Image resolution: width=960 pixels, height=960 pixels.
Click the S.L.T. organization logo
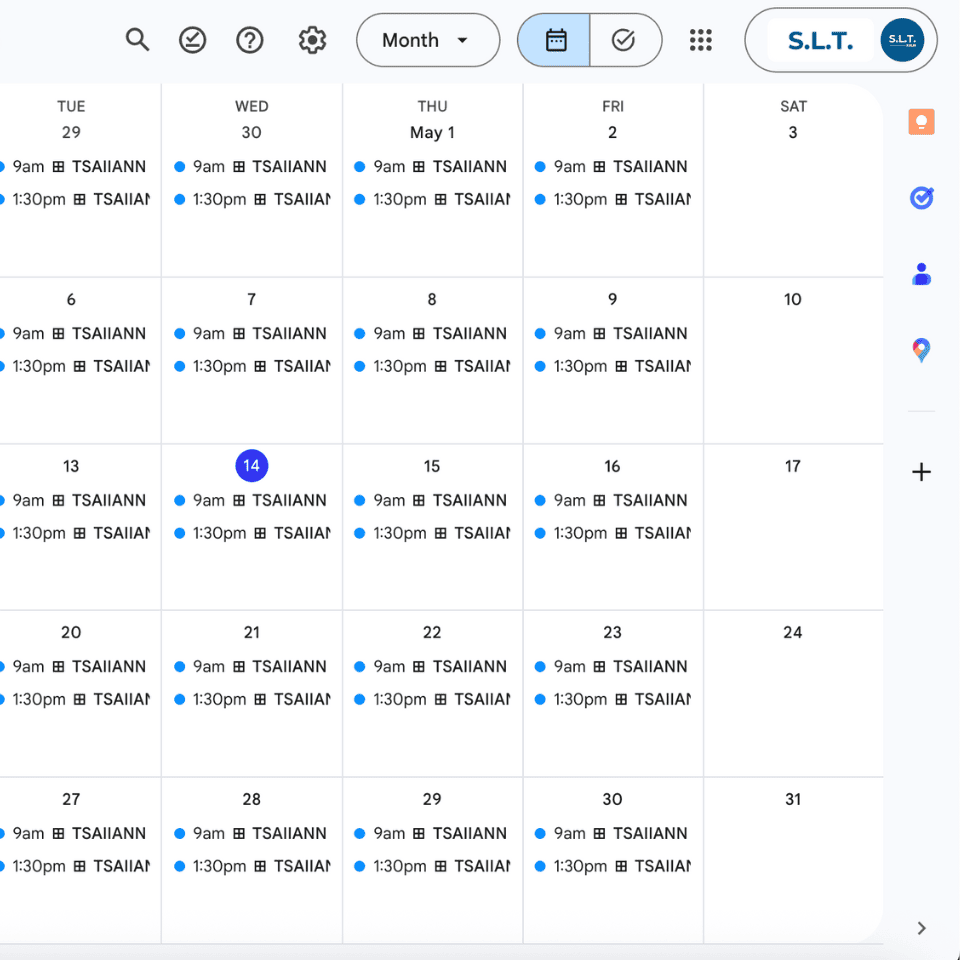point(820,40)
